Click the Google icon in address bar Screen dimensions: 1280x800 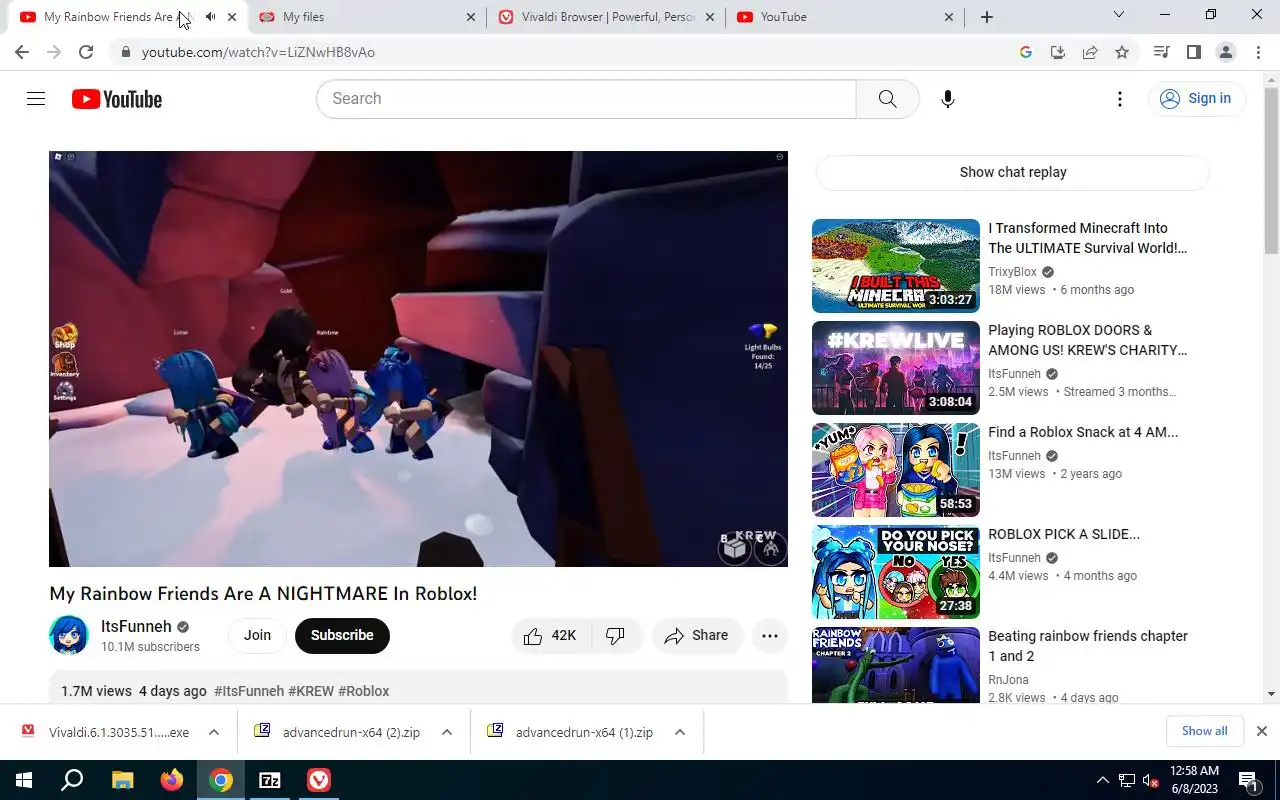click(1026, 52)
